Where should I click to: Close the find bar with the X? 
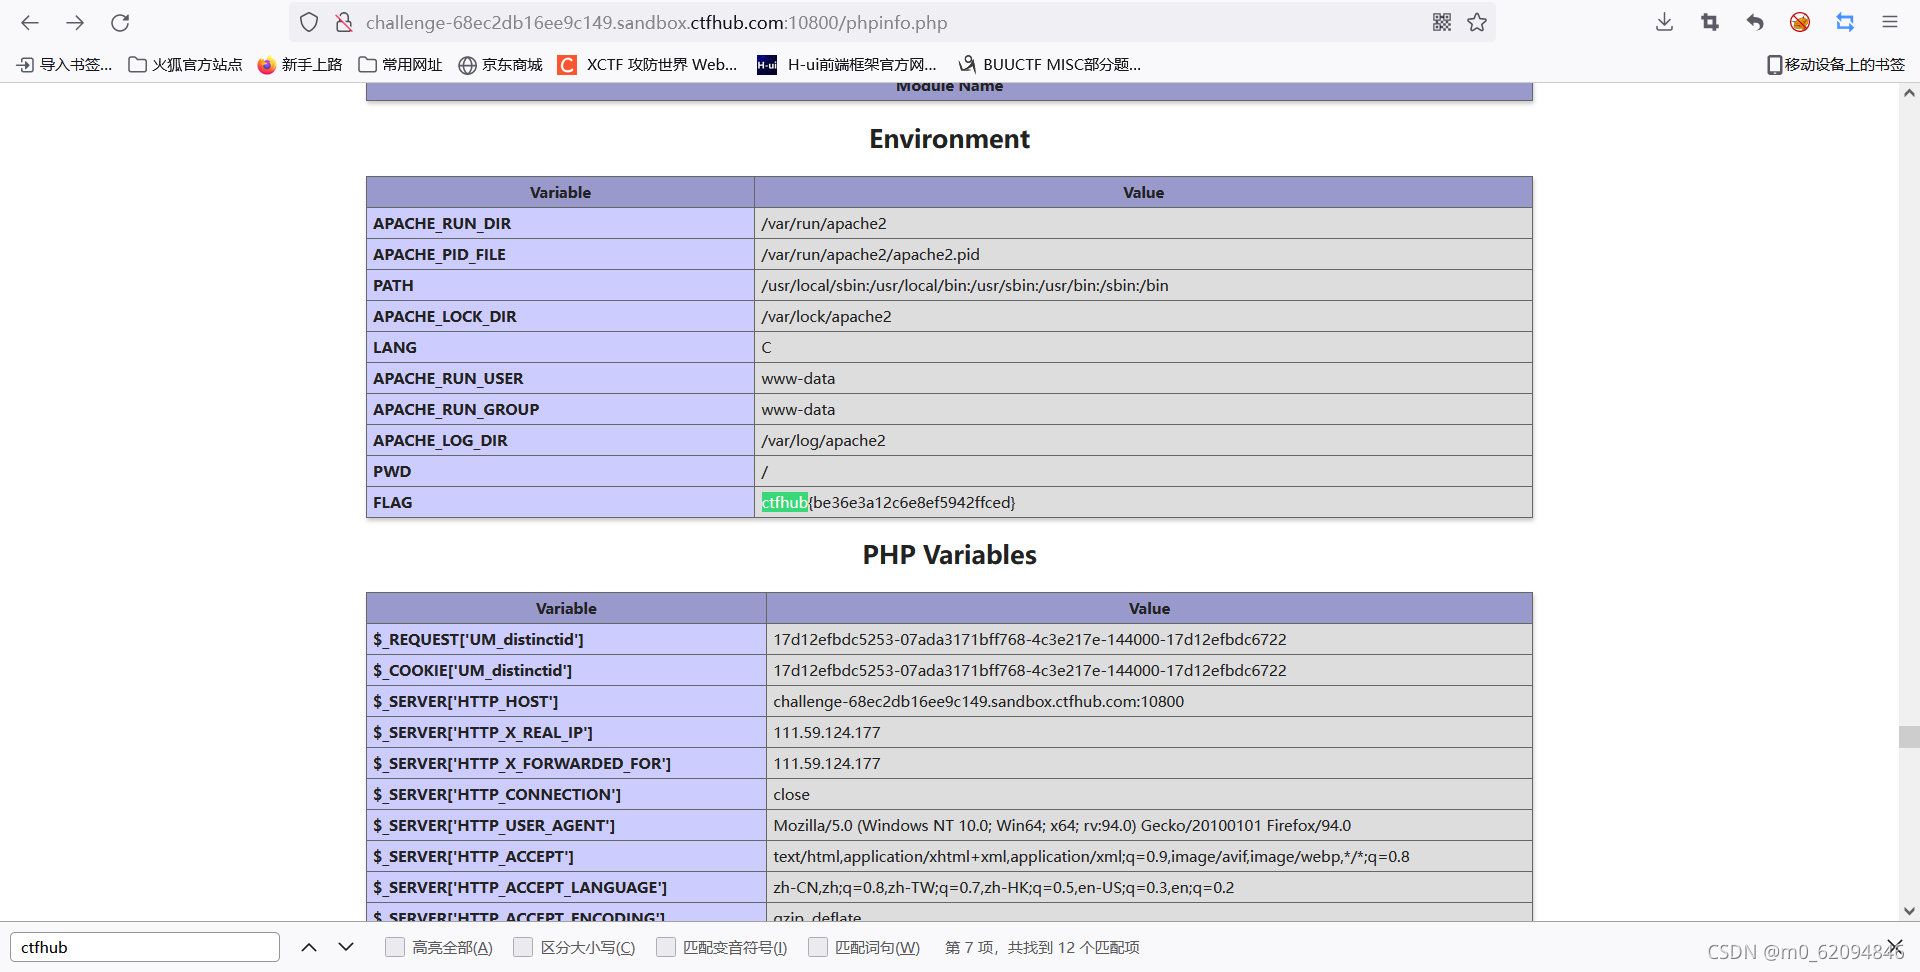[1896, 947]
